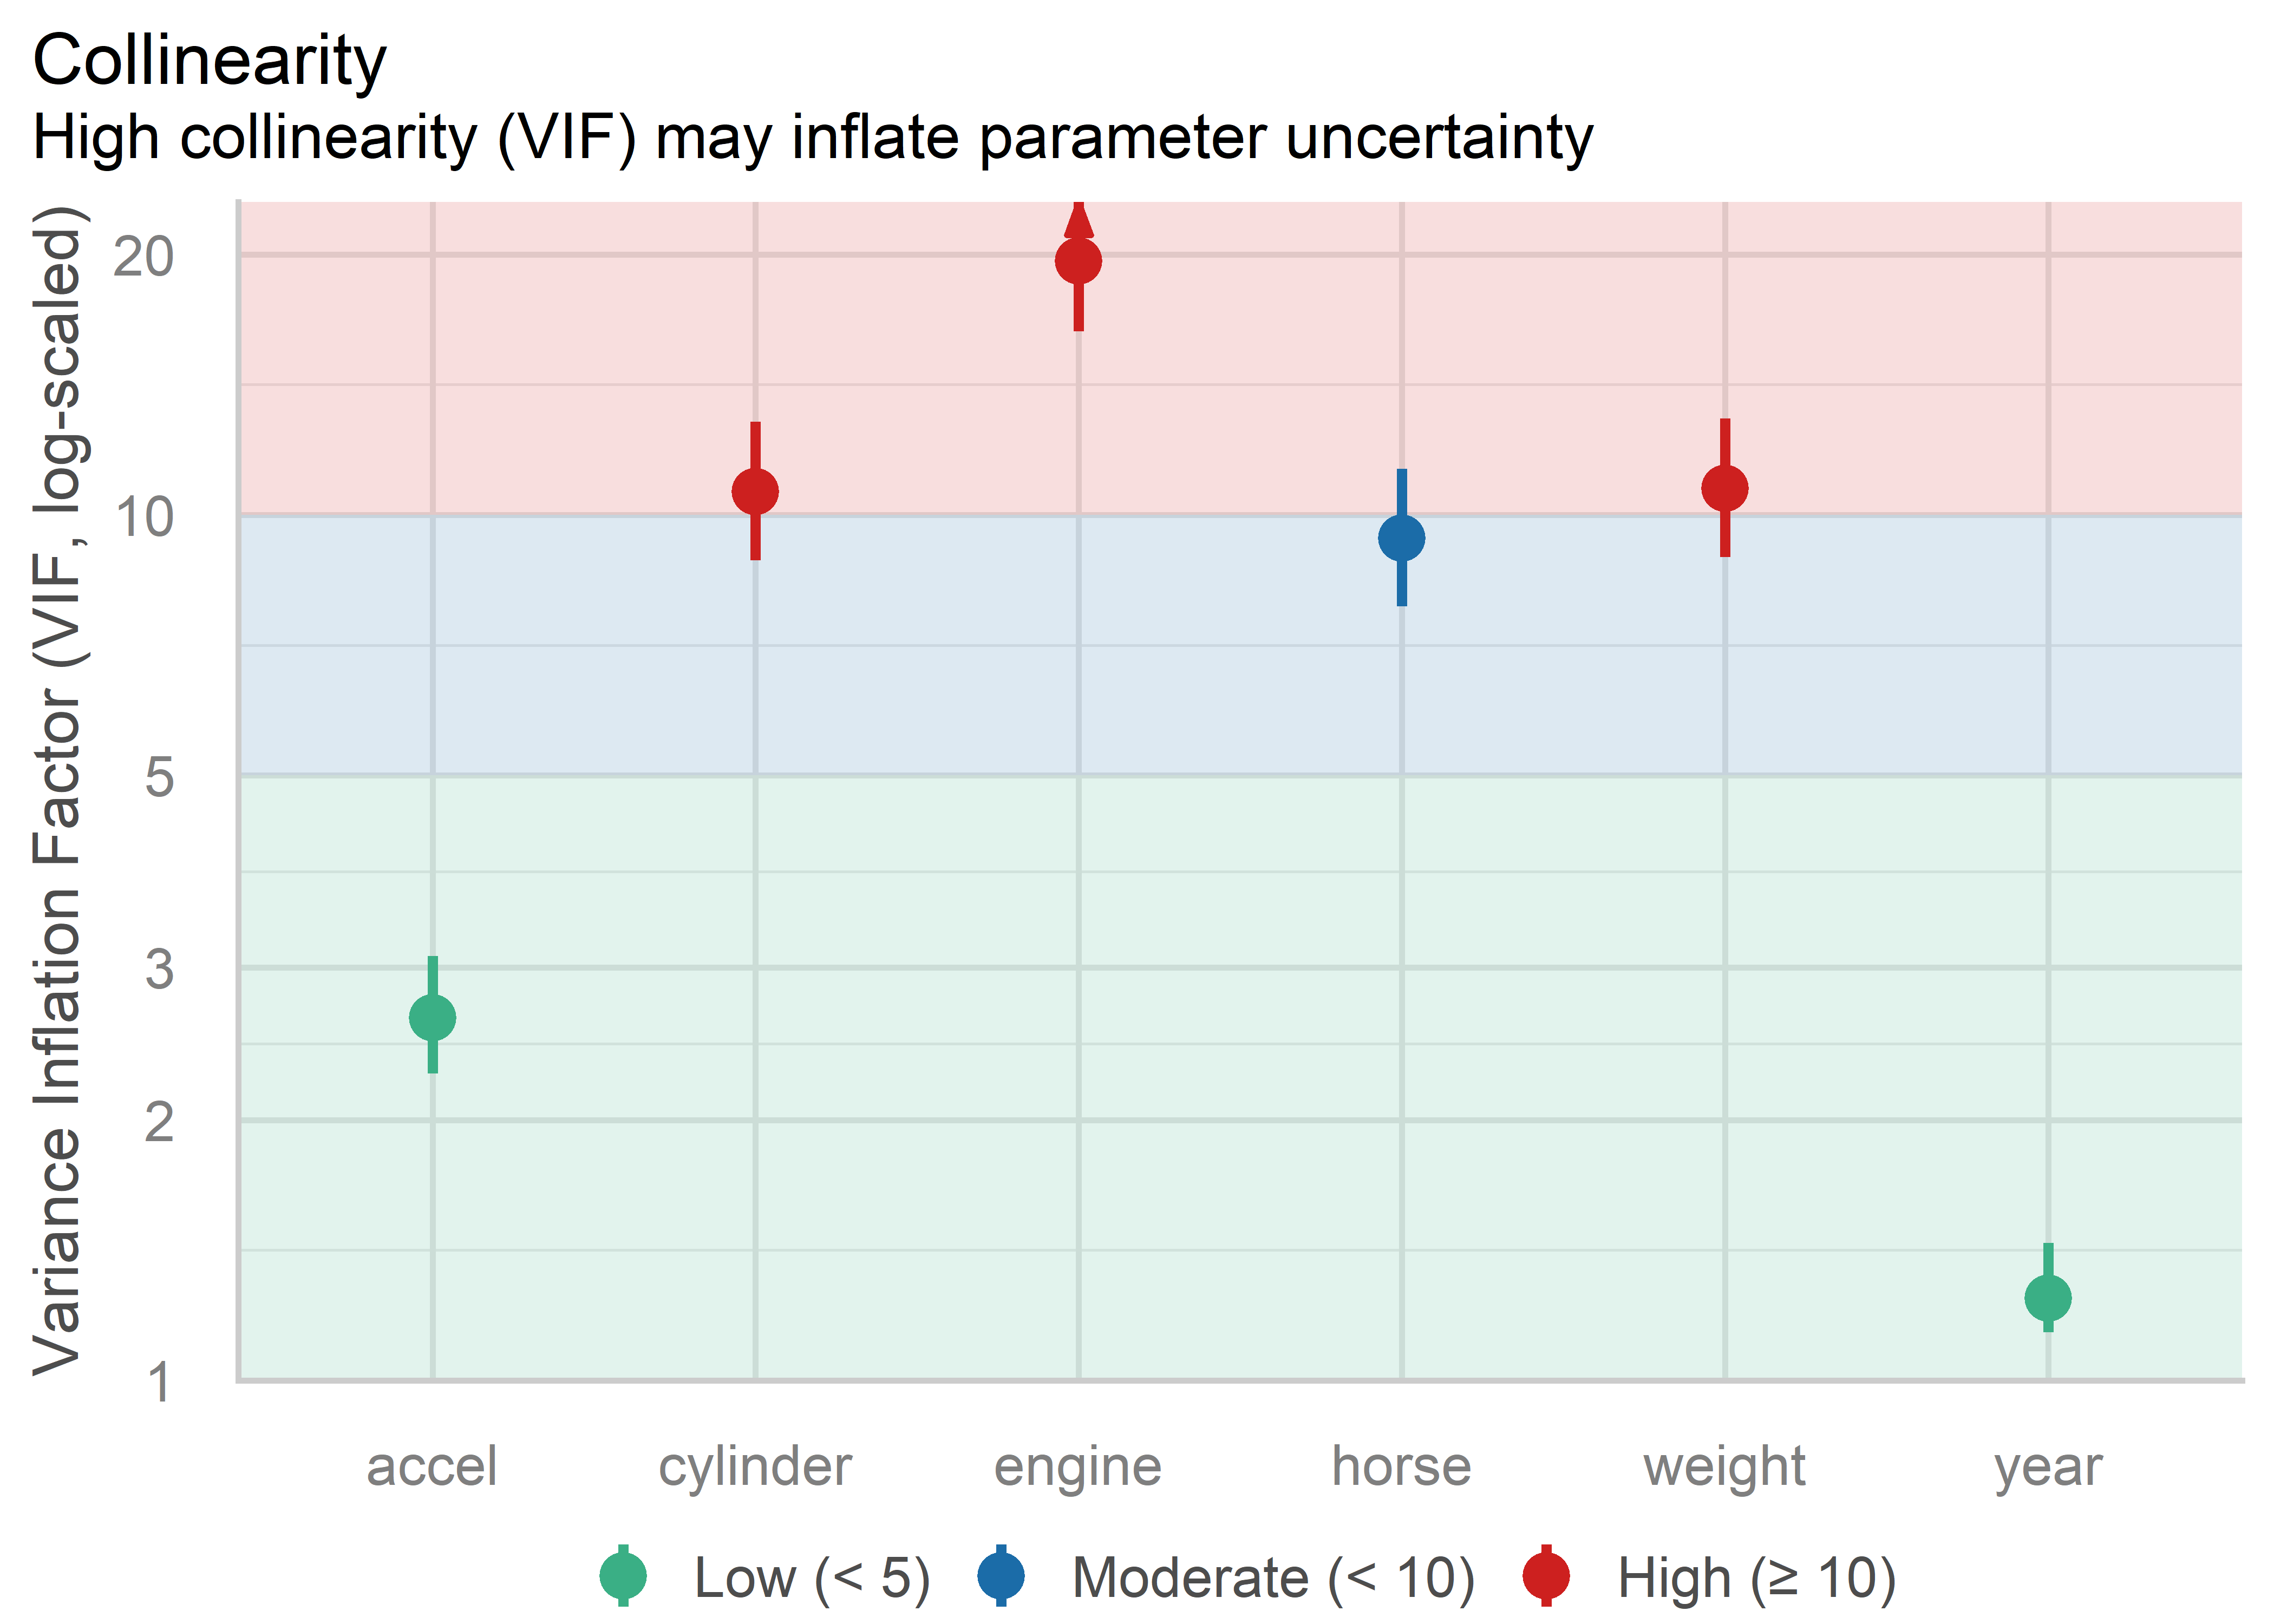Select the "Moderate (< 10)" legend label
The image size is (2274, 1624).
coord(1273,1578)
